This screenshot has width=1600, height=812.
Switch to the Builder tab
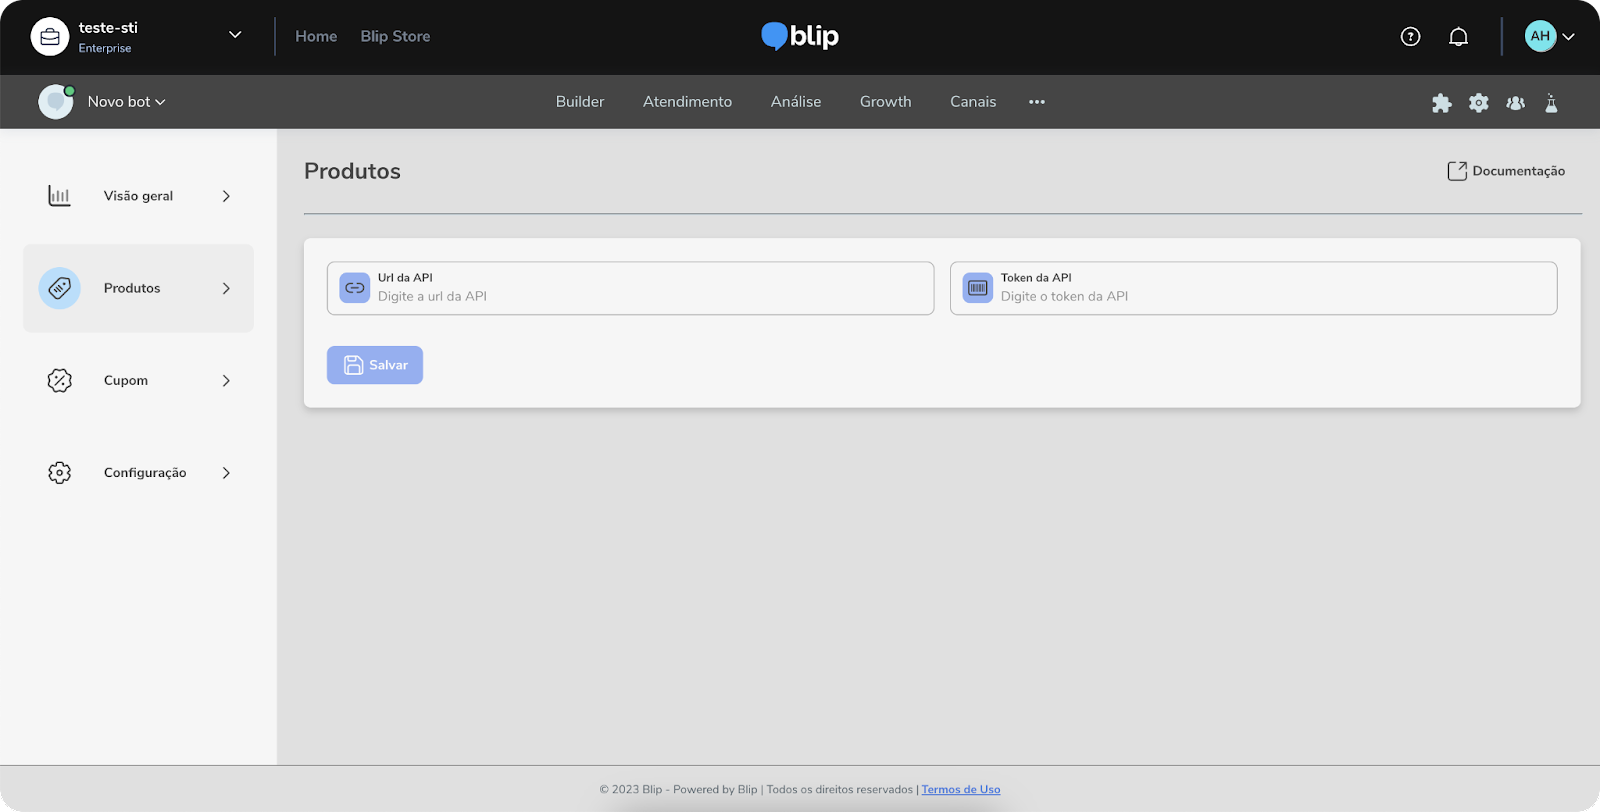tap(580, 102)
